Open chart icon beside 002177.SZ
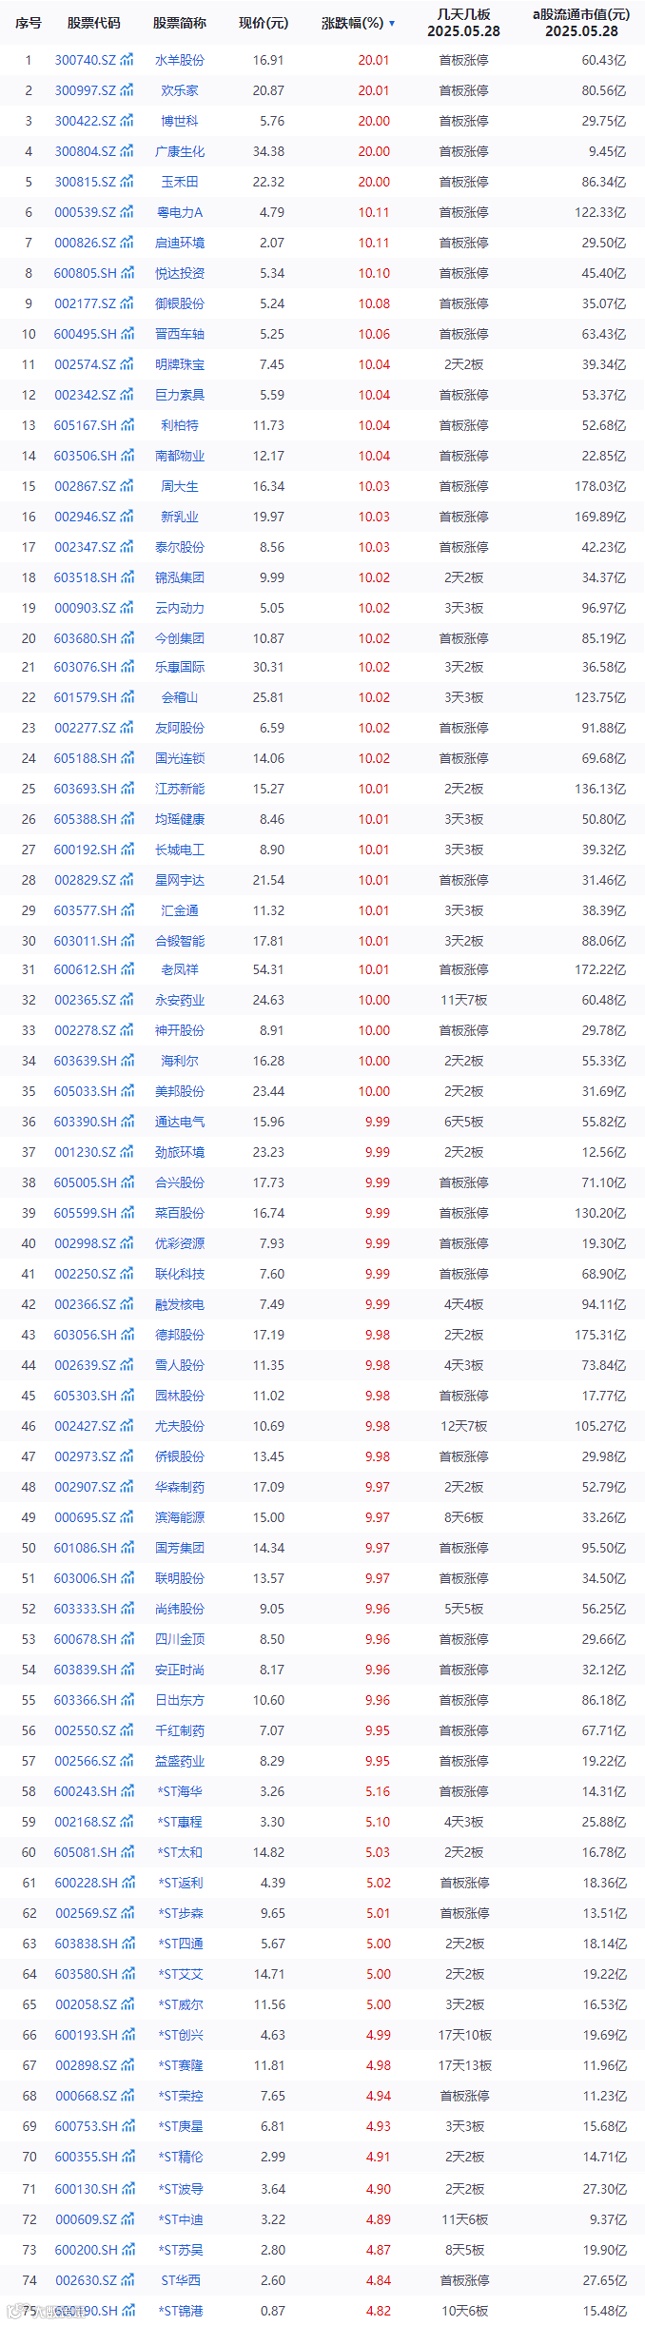 (x=127, y=303)
